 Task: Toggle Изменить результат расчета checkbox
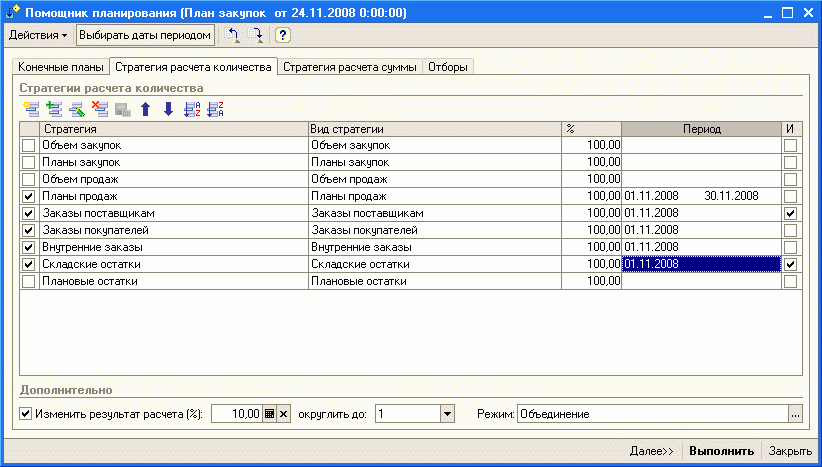[25, 414]
